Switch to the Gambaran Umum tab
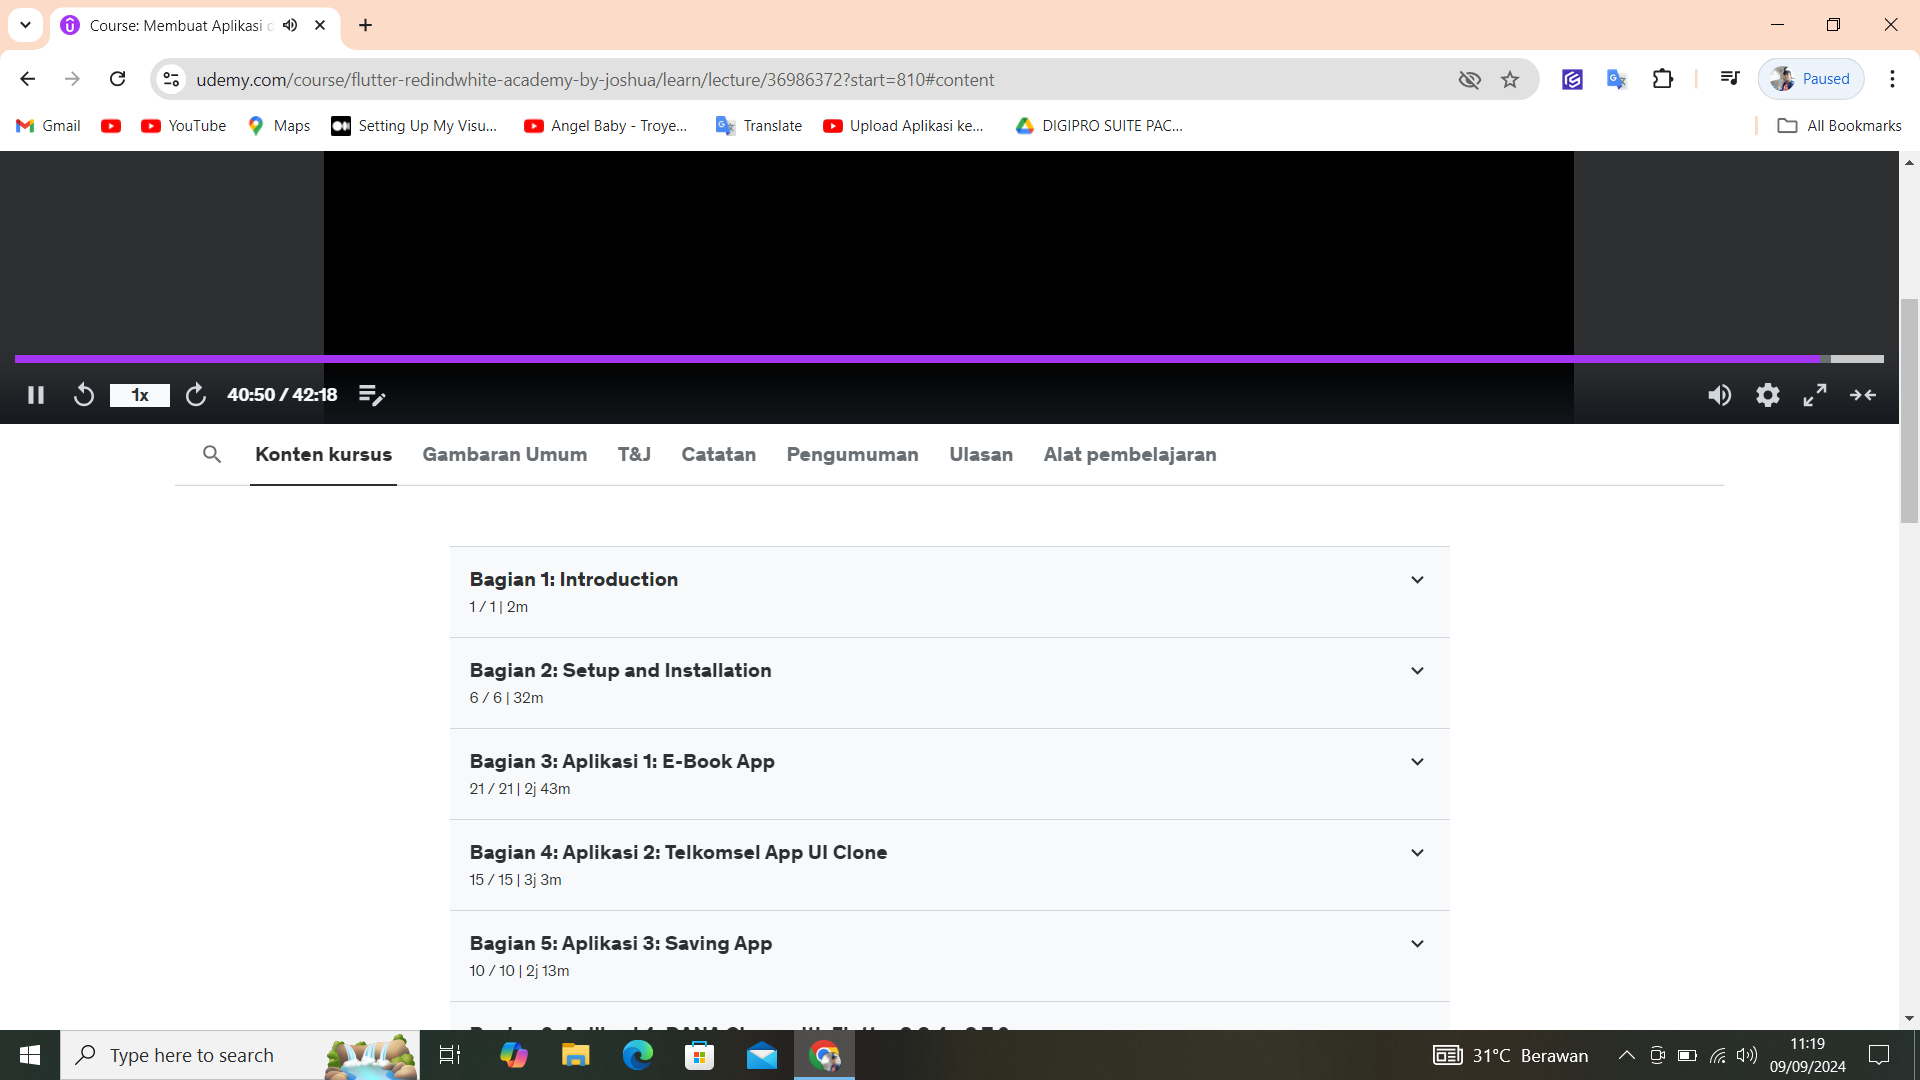Viewport: 1920px width, 1080px height. coord(504,454)
